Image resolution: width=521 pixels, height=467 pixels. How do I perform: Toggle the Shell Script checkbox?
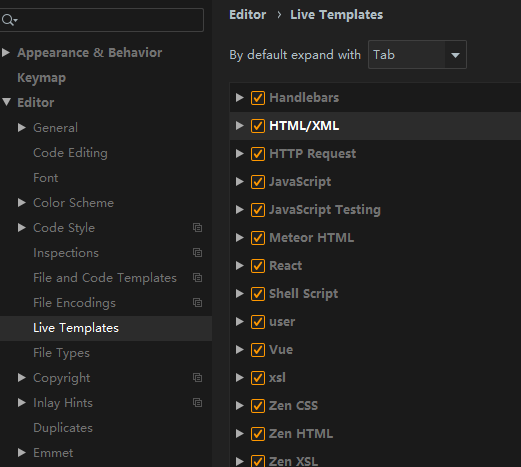tap(258, 294)
